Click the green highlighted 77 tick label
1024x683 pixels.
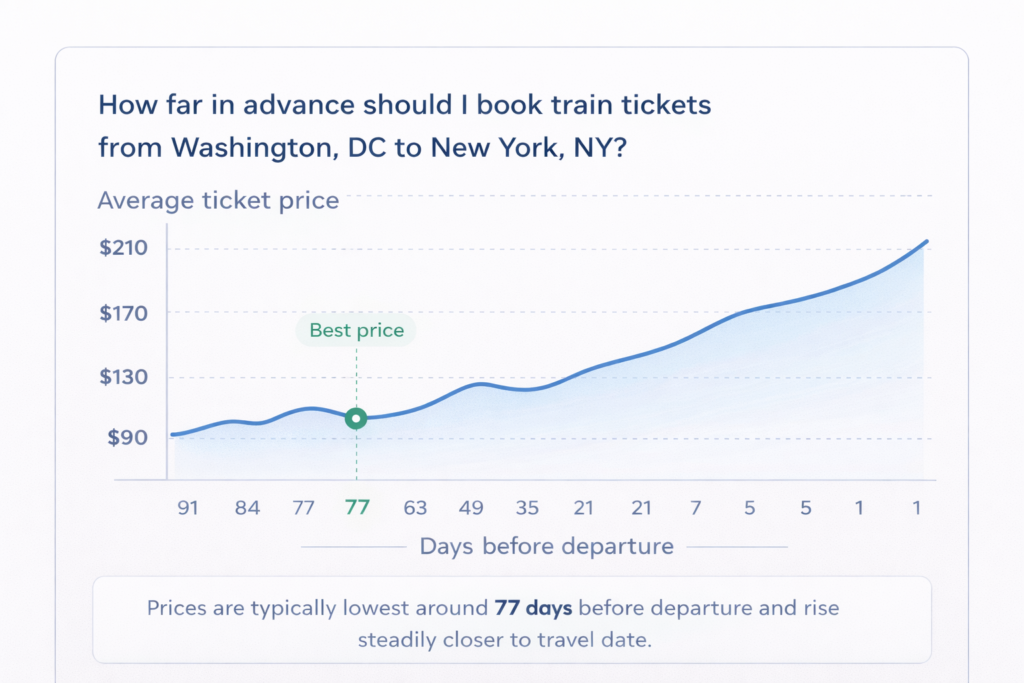[357, 508]
